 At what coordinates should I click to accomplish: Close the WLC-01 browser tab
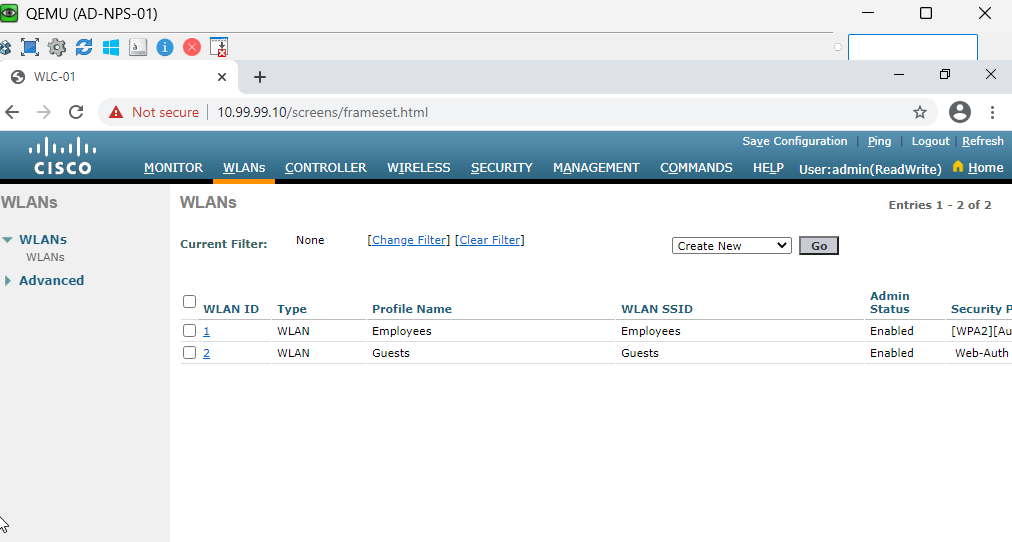[221, 77]
